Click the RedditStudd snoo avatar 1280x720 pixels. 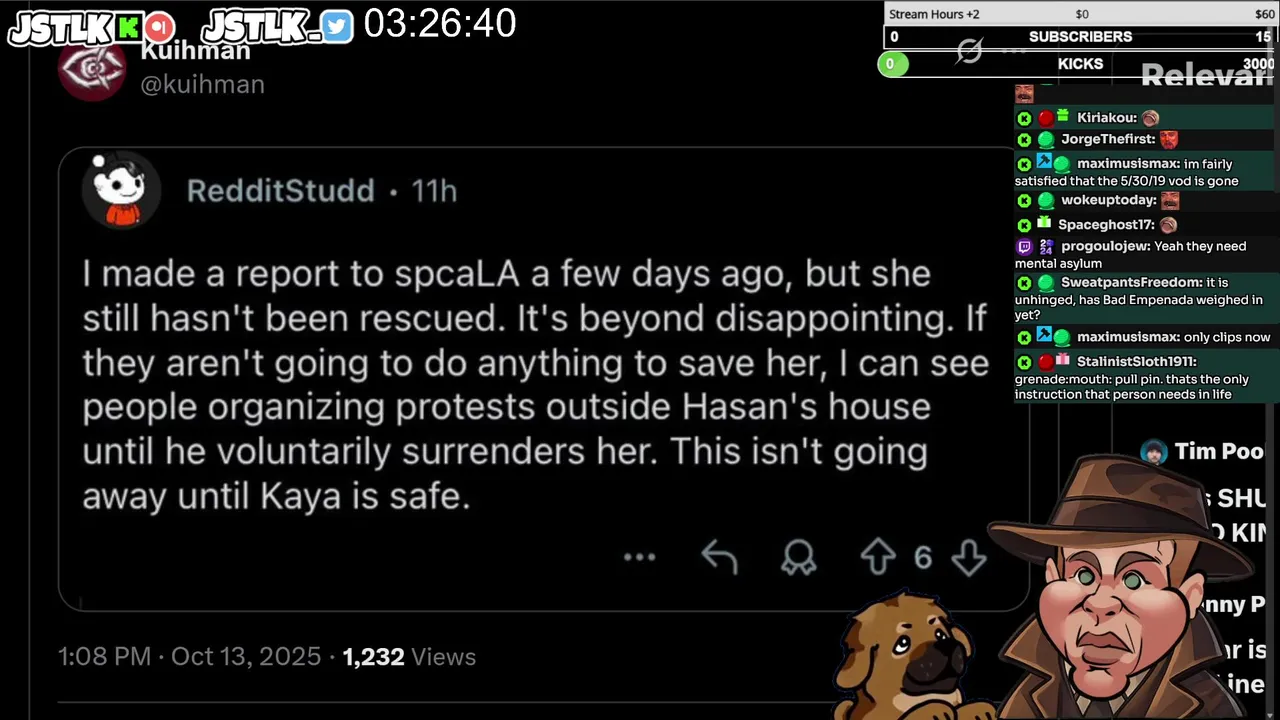coord(120,189)
